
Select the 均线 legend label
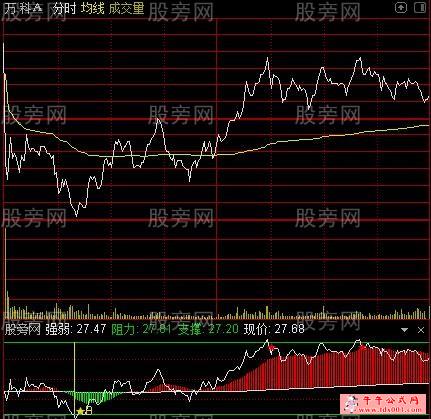(x=92, y=8)
